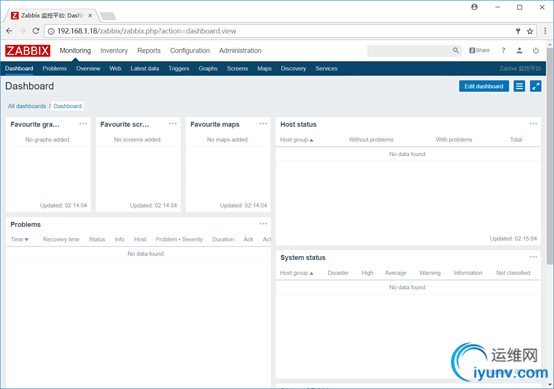The height and width of the screenshot is (389, 554).
Task: Click the logout power icon
Action: (x=536, y=51)
